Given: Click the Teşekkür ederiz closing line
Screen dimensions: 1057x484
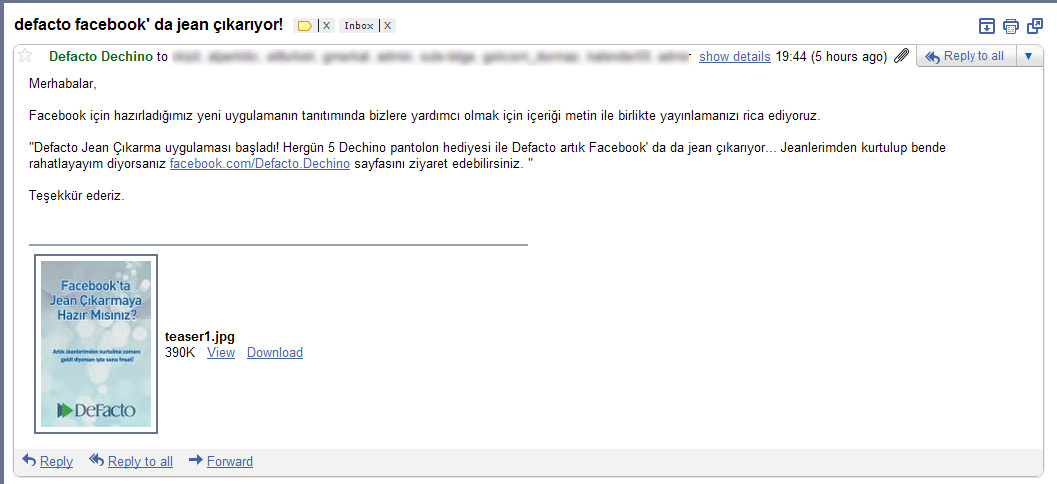Looking at the screenshot, I should [77, 196].
